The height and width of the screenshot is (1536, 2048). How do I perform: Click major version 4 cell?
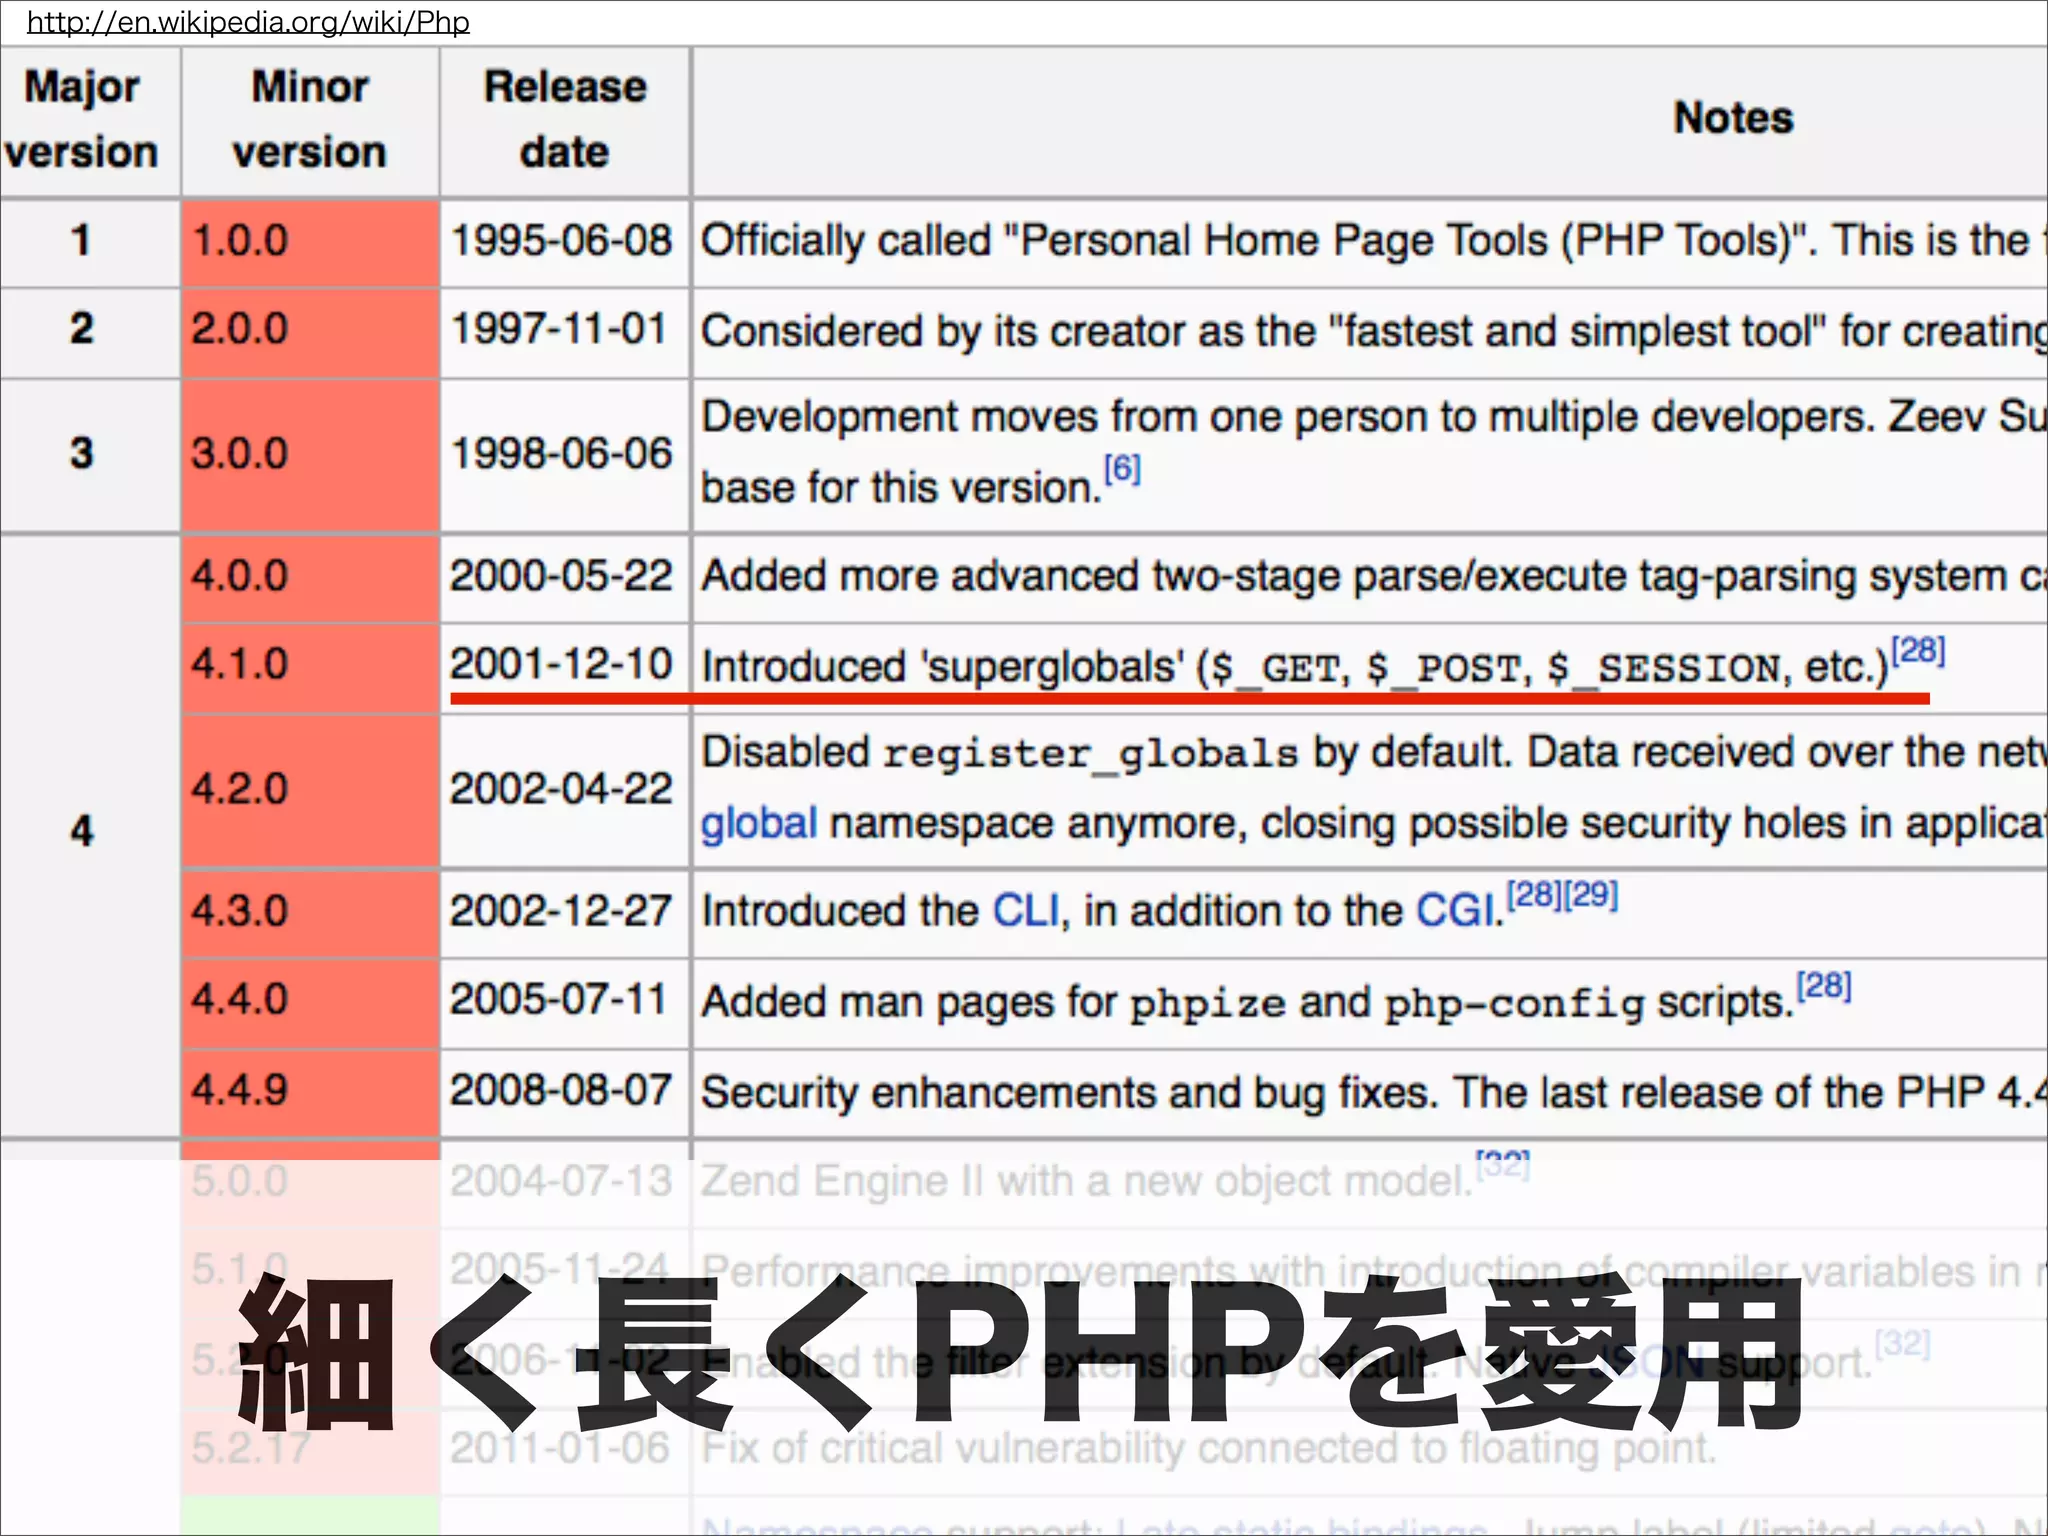coord(82,832)
